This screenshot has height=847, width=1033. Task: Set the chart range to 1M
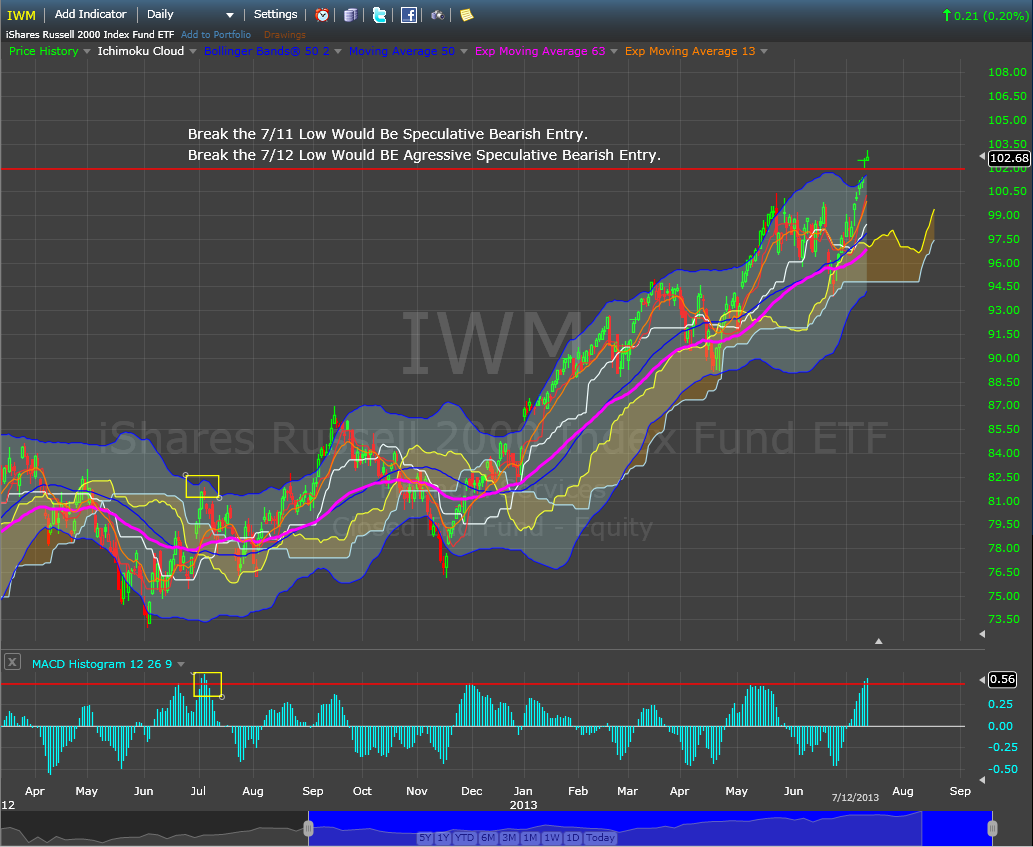[x=530, y=838]
